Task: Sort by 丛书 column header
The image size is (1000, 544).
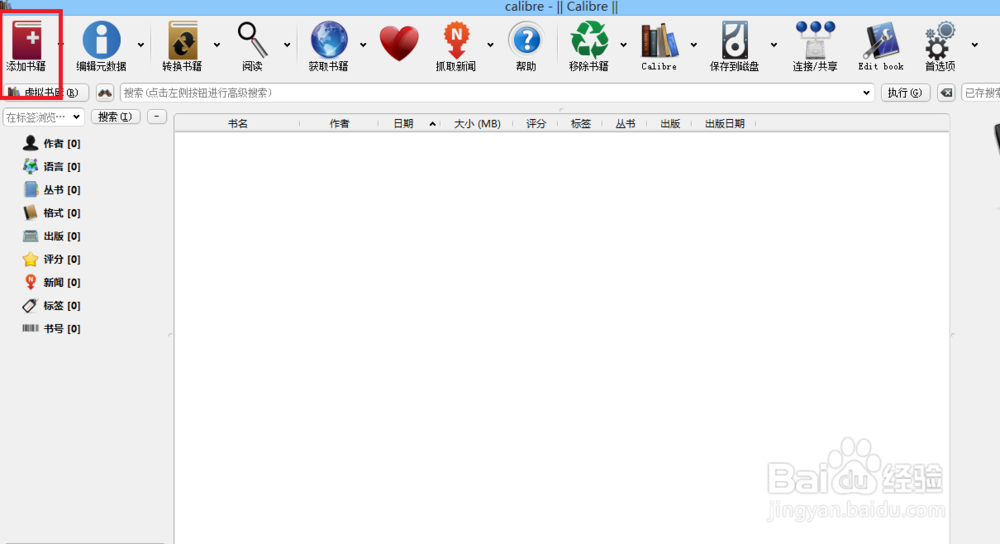Action: (x=625, y=124)
